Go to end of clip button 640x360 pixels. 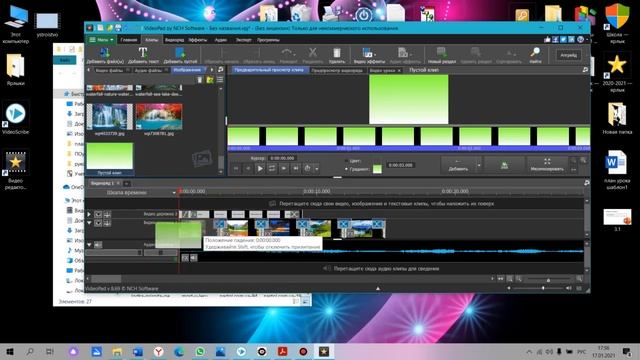tap(296, 168)
